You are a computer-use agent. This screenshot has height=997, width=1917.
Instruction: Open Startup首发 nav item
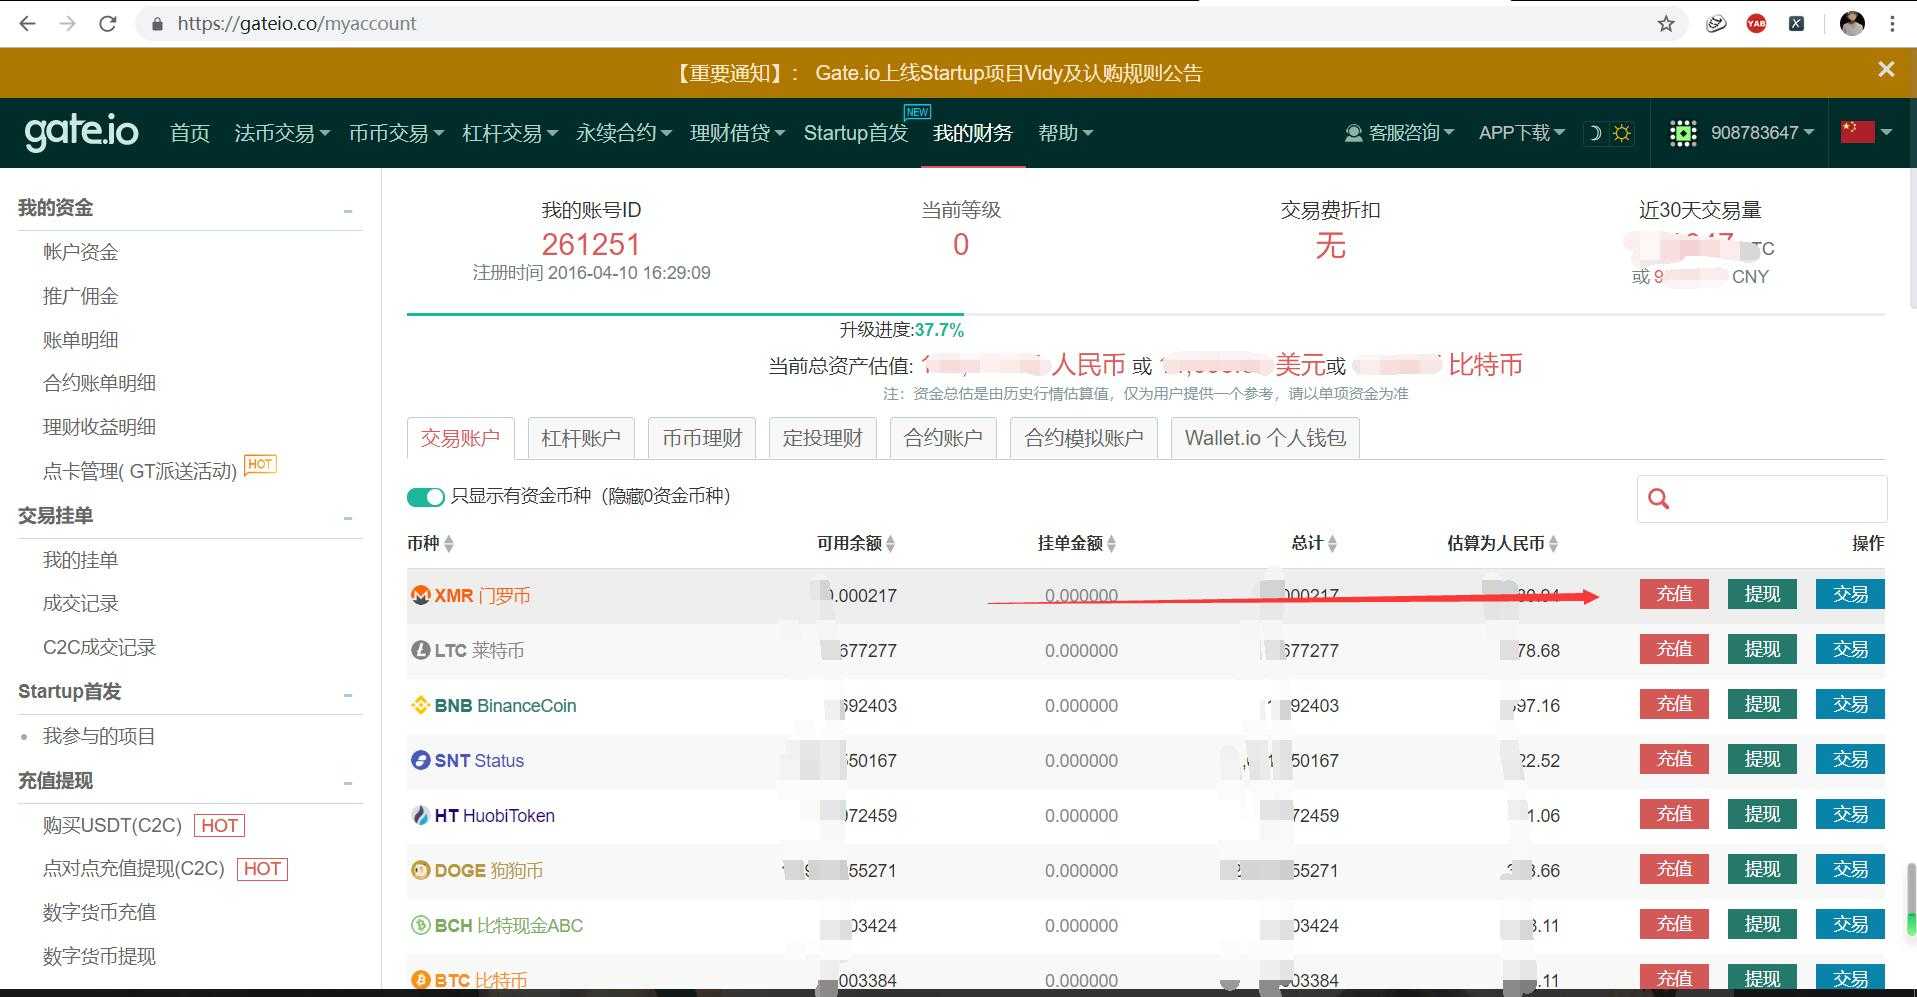pos(856,133)
